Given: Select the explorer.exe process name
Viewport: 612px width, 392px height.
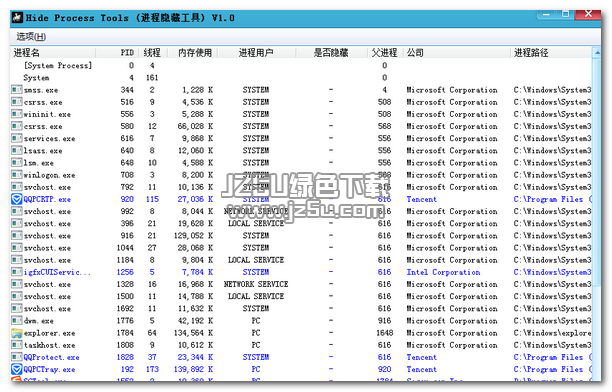Looking at the screenshot, I should (x=50, y=333).
